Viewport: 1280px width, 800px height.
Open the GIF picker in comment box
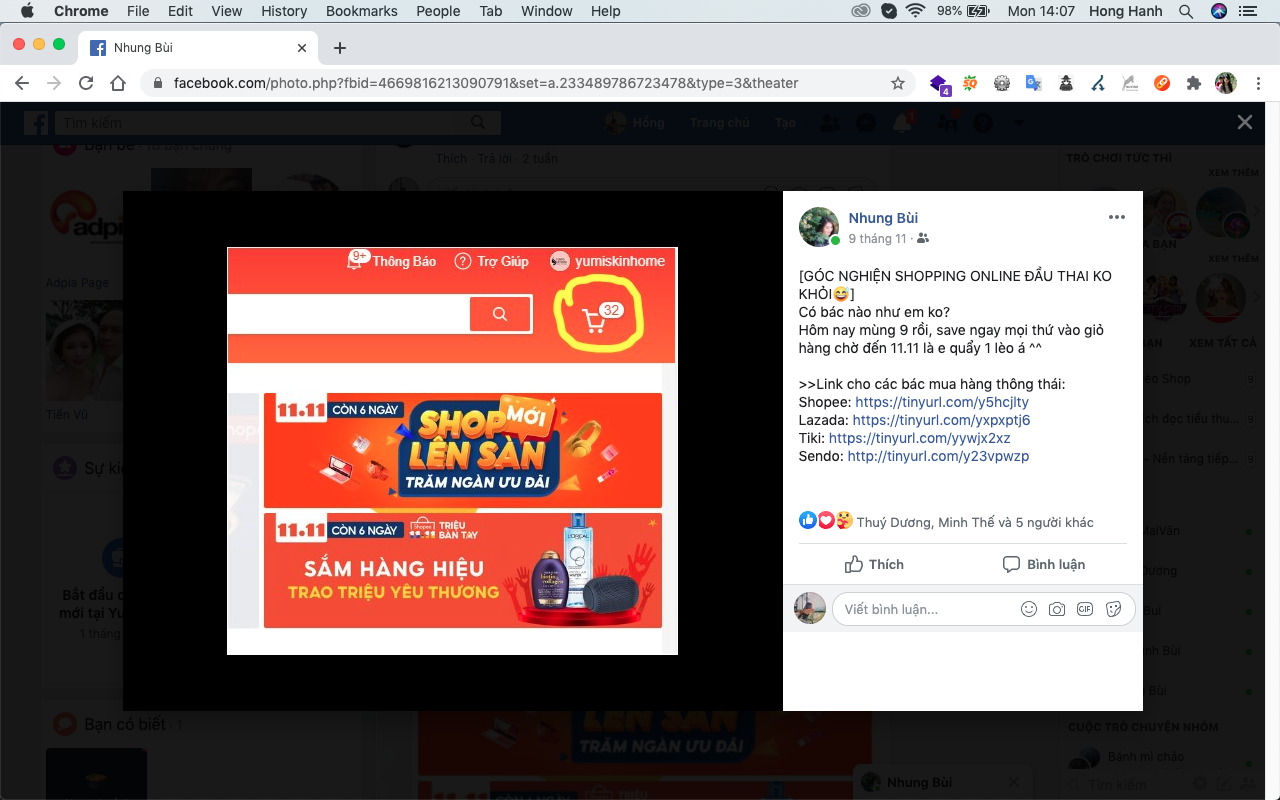point(1085,609)
